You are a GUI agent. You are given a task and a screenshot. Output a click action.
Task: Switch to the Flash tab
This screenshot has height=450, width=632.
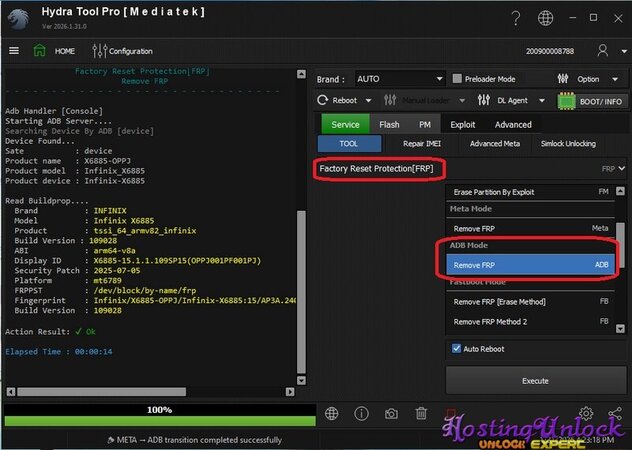[x=389, y=125]
